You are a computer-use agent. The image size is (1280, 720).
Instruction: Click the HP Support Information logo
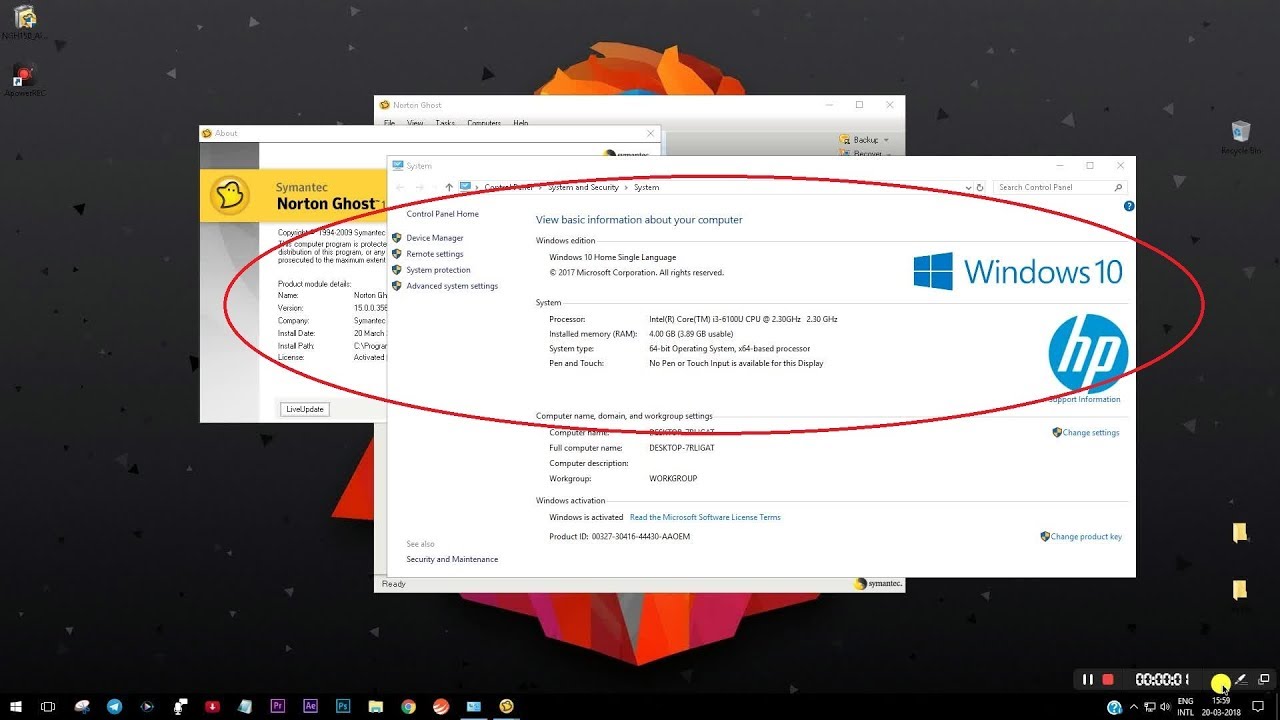[x=1088, y=353]
